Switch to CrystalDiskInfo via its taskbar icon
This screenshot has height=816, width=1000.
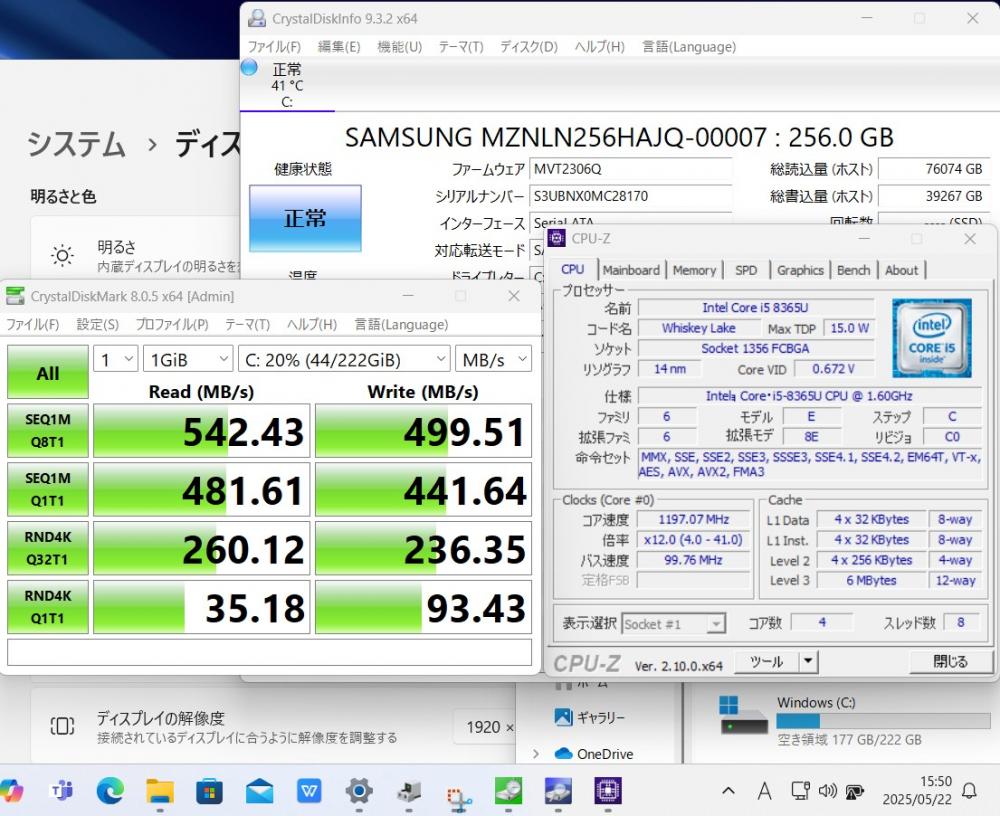[x=558, y=792]
